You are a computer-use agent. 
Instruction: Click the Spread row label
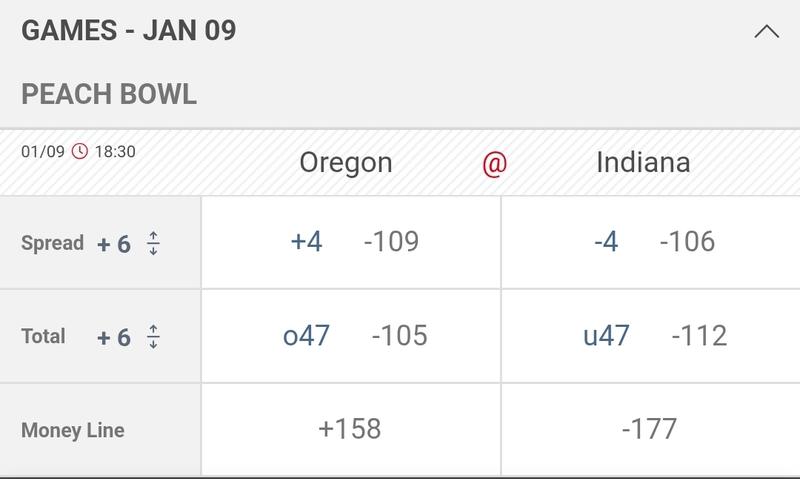click(x=52, y=243)
